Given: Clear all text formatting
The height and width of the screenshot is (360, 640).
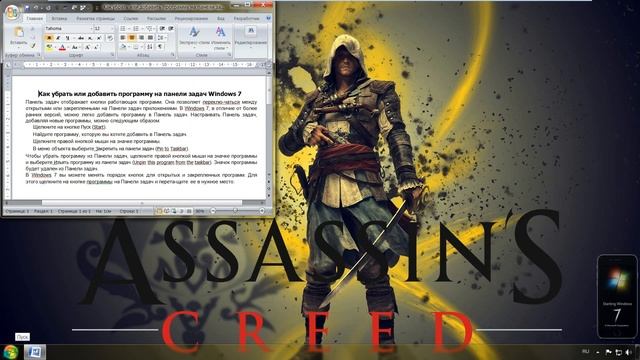Looking at the screenshot, I should point(110,38).
